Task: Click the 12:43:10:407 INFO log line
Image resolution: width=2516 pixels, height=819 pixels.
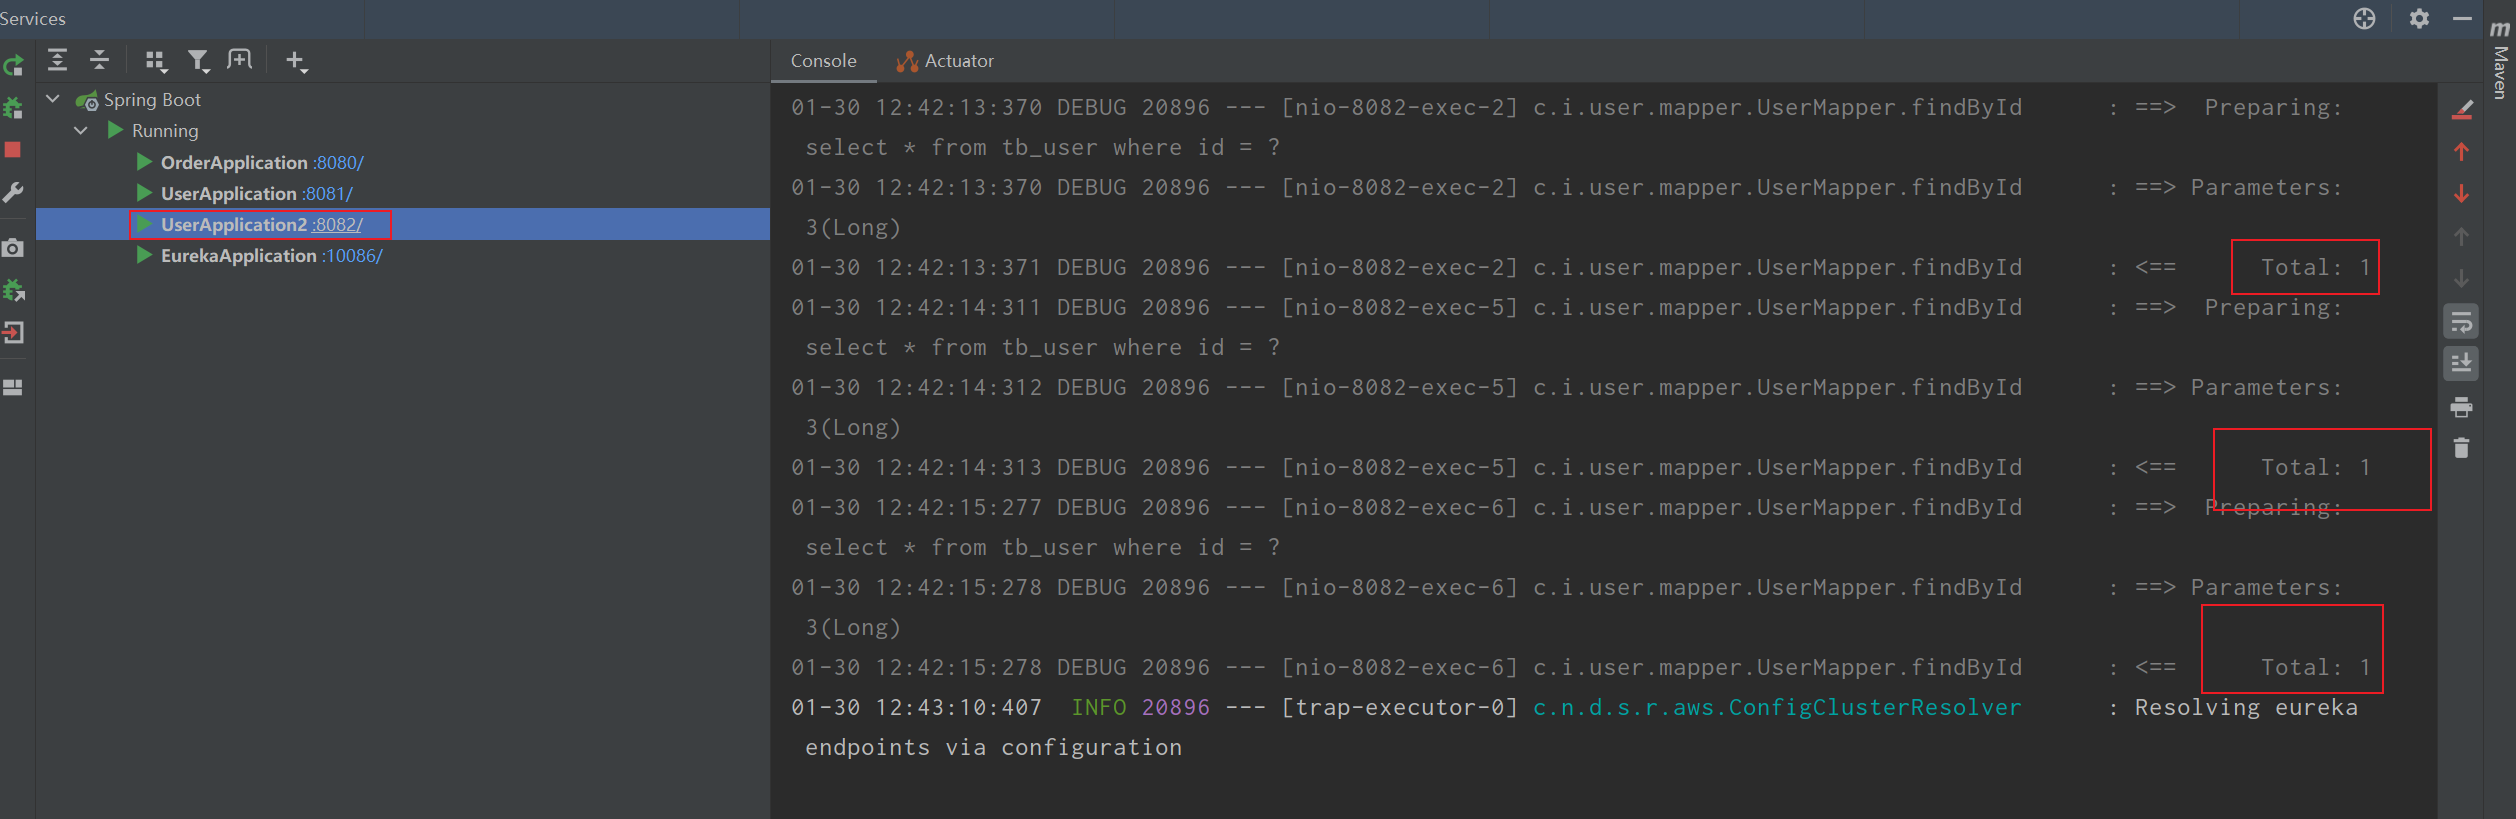Action: click(1574, 707)
